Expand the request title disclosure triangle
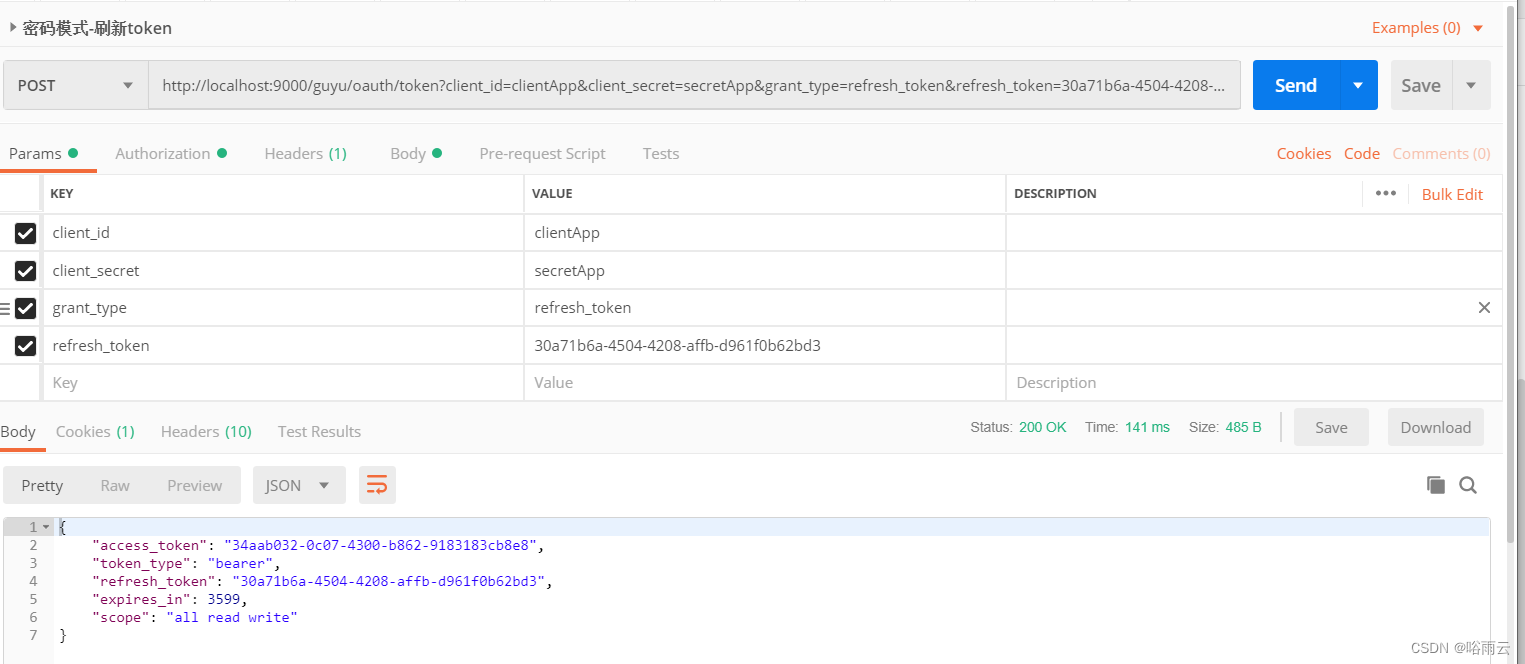Viewport: 1525px width, 664px height. 13,28
